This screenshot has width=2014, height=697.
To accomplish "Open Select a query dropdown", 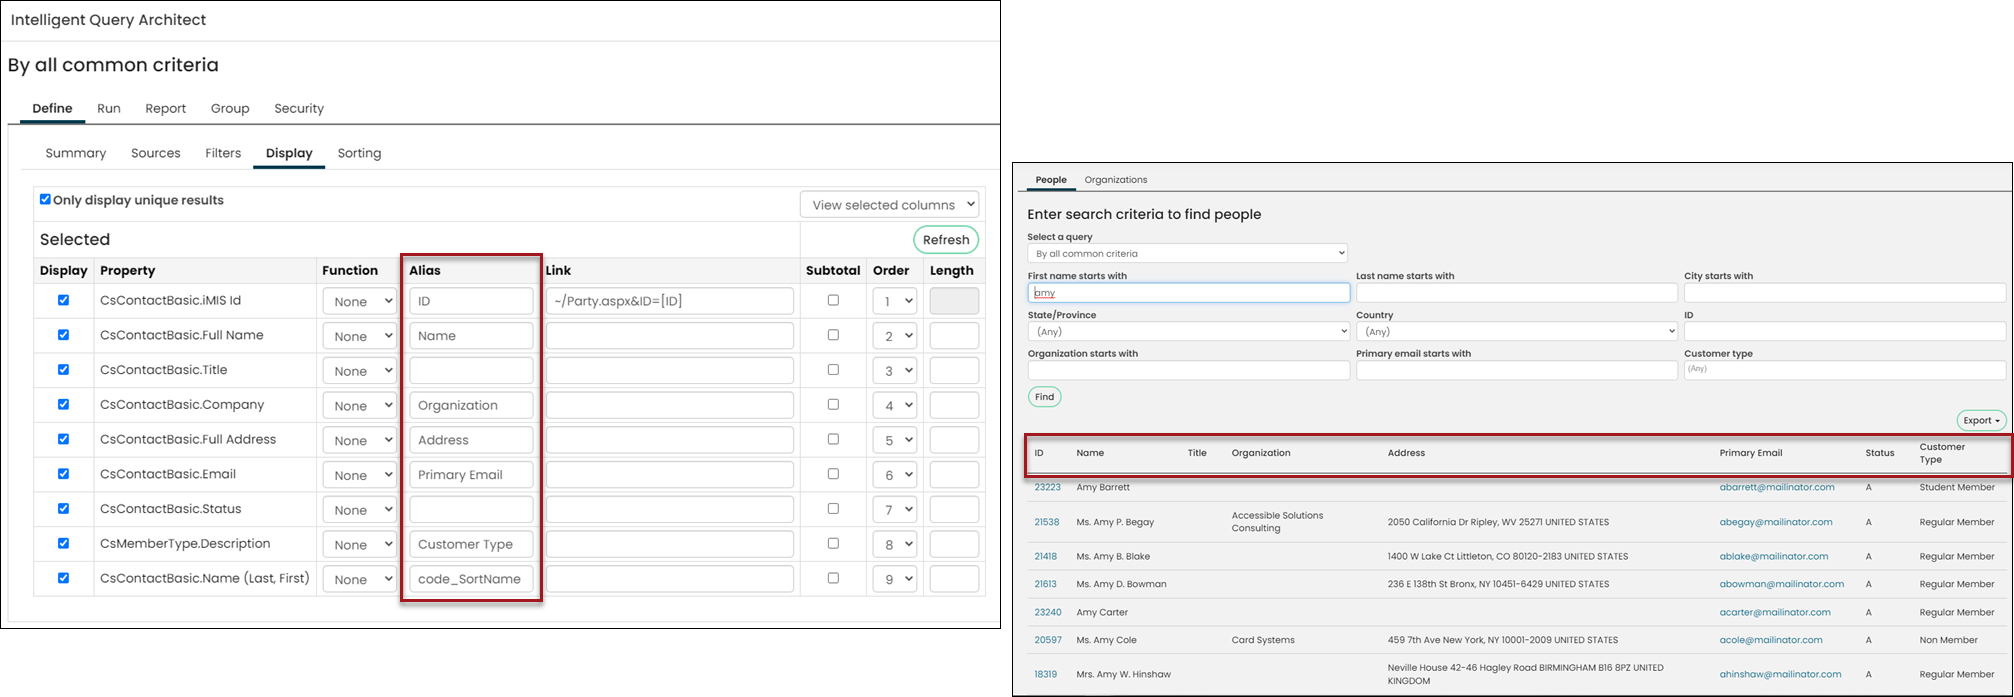I will (1187, 253).
